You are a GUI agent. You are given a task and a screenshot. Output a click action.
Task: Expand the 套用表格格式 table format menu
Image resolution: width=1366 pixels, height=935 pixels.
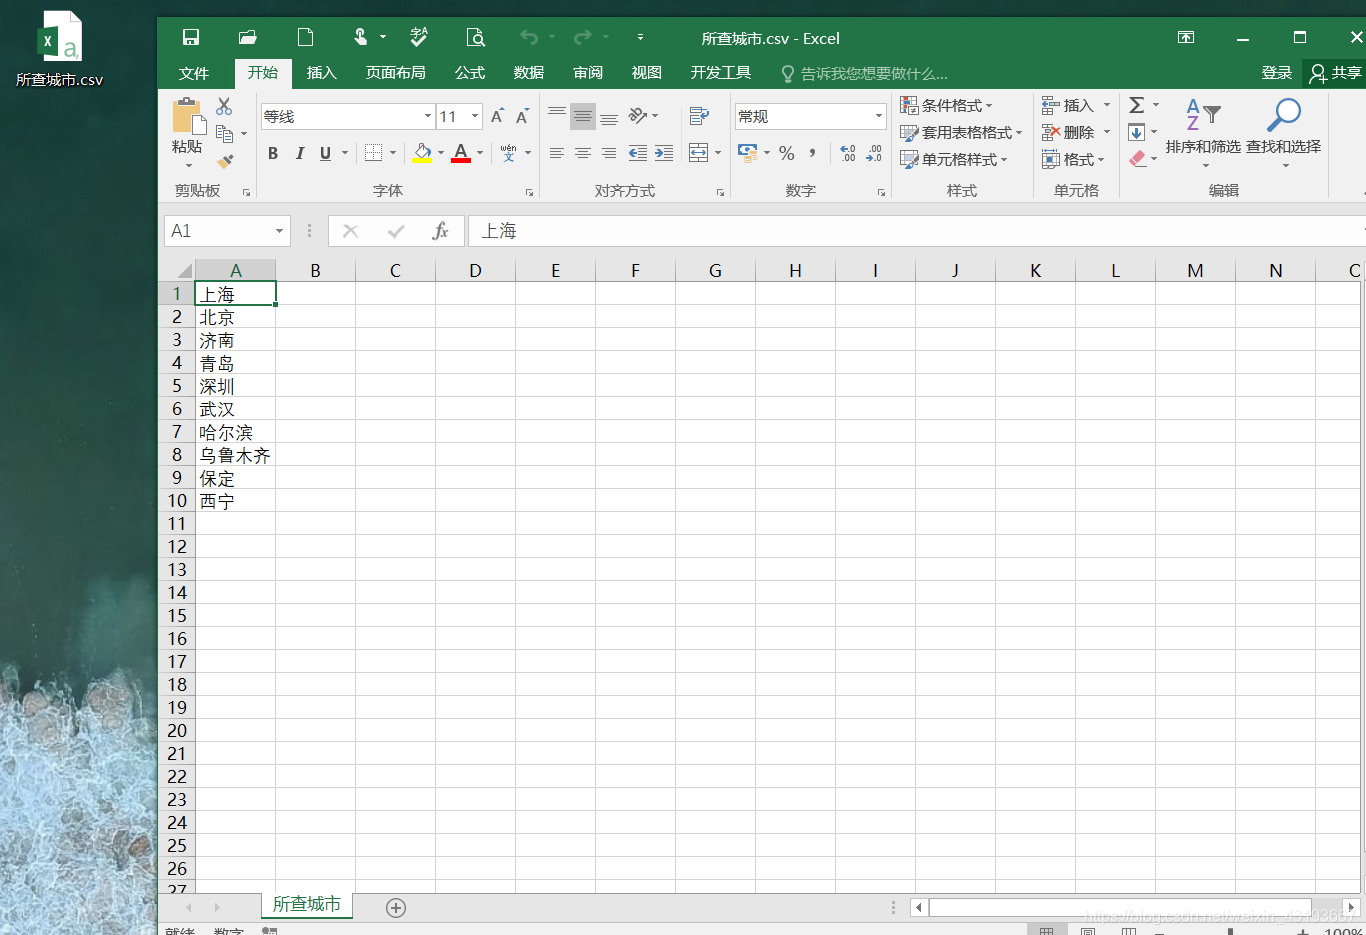(x=961, y=132)
